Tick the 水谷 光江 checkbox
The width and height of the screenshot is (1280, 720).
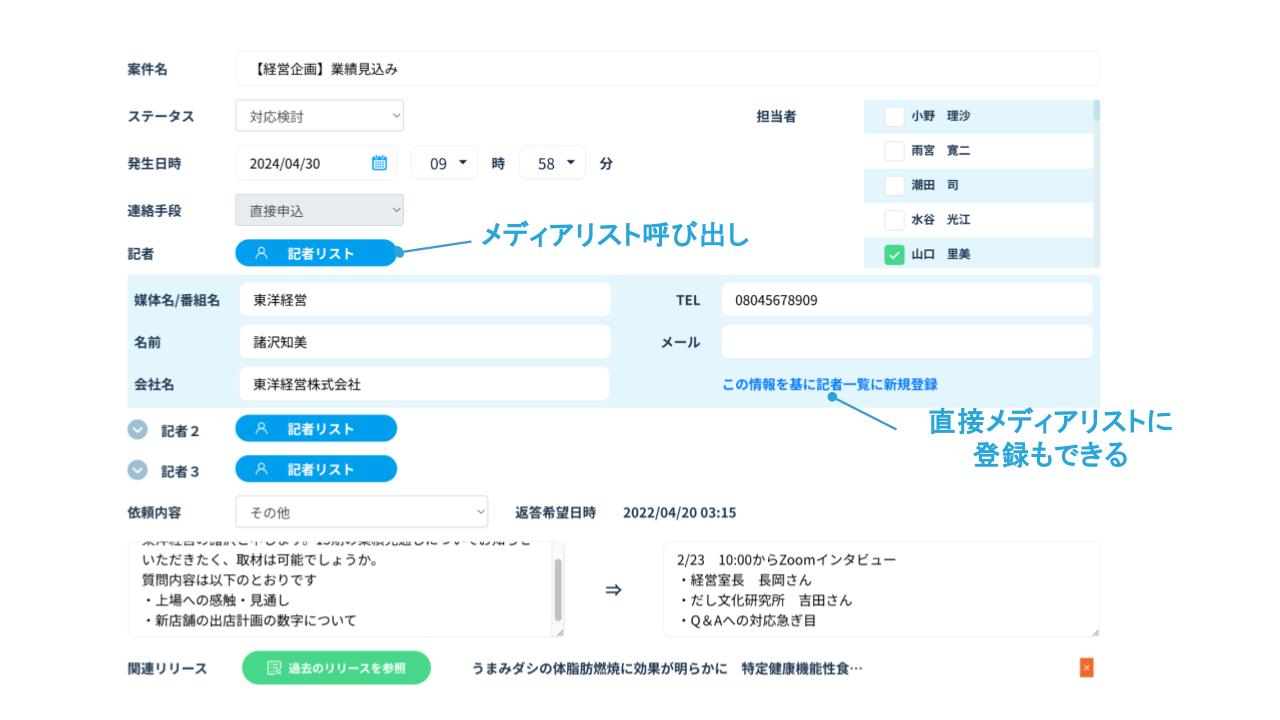pos(894,220)
